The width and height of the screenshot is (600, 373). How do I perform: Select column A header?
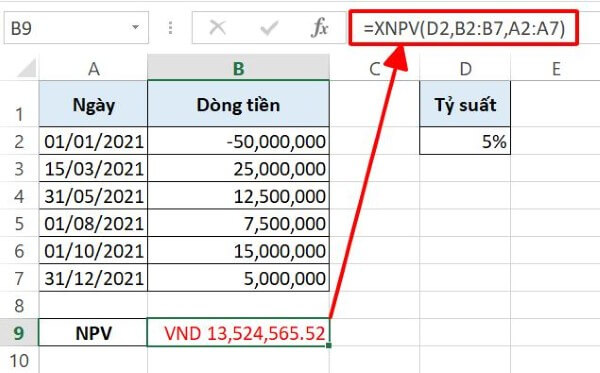point(93,69)
